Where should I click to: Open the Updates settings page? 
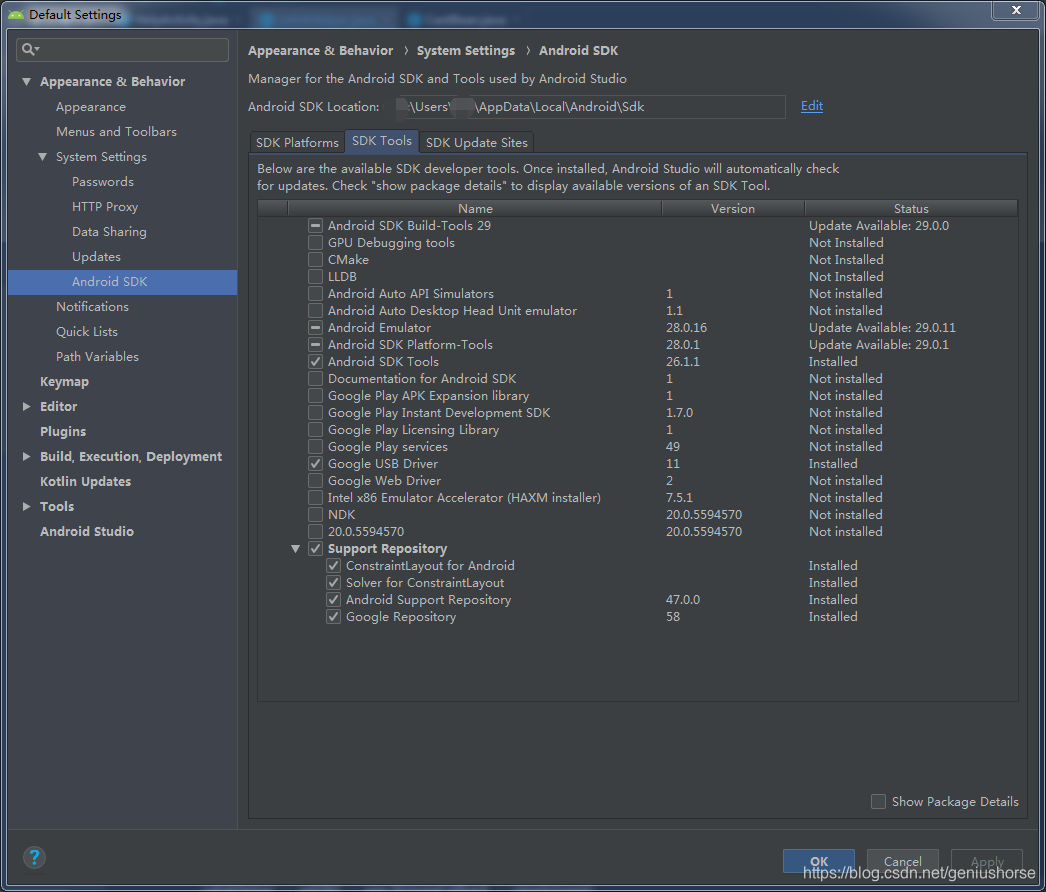(x=96, y=257)
